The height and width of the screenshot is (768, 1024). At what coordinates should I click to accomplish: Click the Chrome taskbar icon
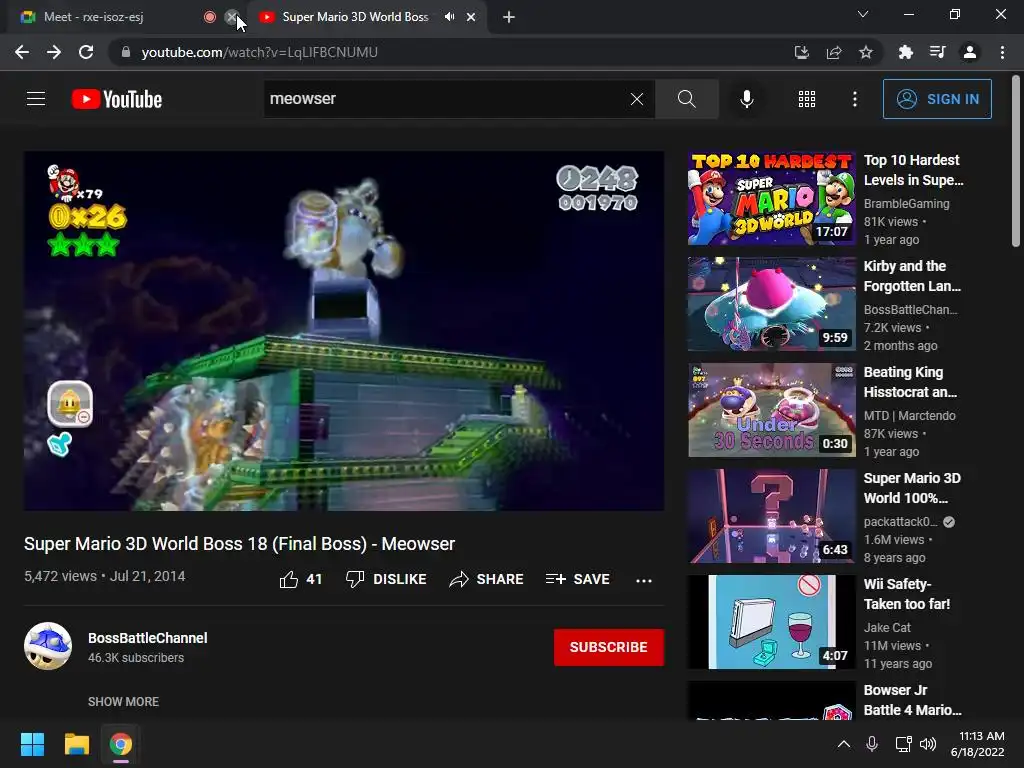coord(121,744)
